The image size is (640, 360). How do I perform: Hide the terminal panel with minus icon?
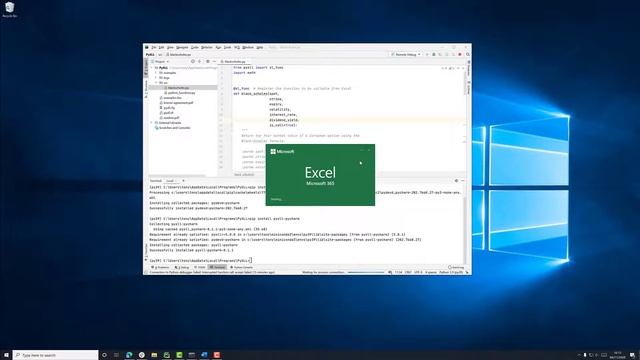click(462, 181)
